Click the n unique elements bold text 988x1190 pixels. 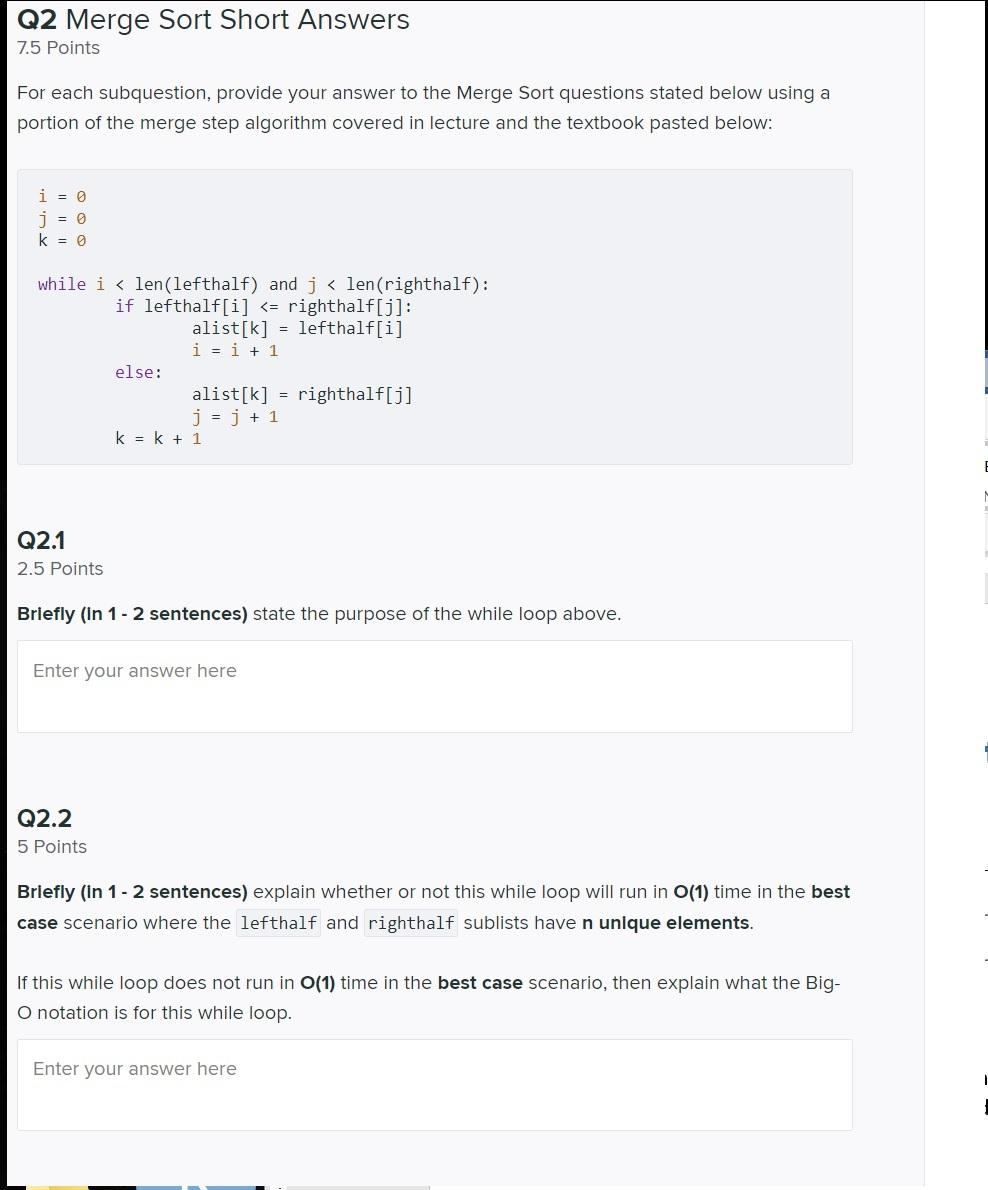[x=664, y=922]
